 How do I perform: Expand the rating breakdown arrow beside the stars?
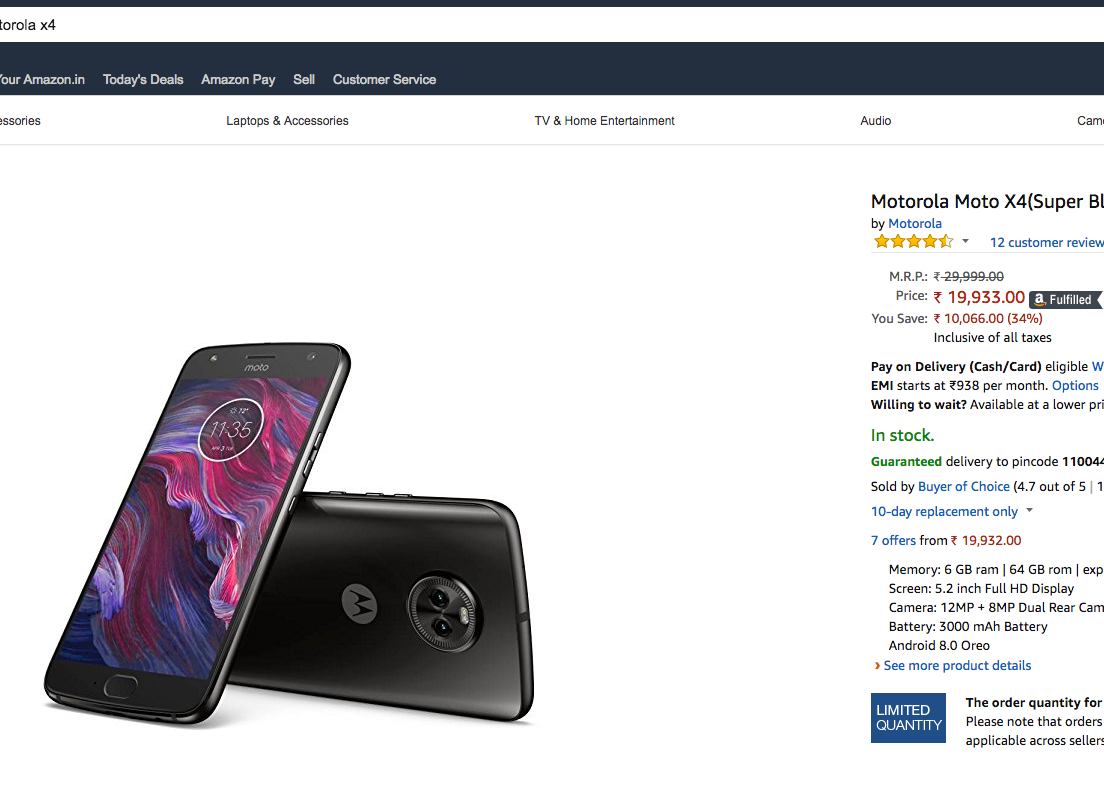click(965, 242)
